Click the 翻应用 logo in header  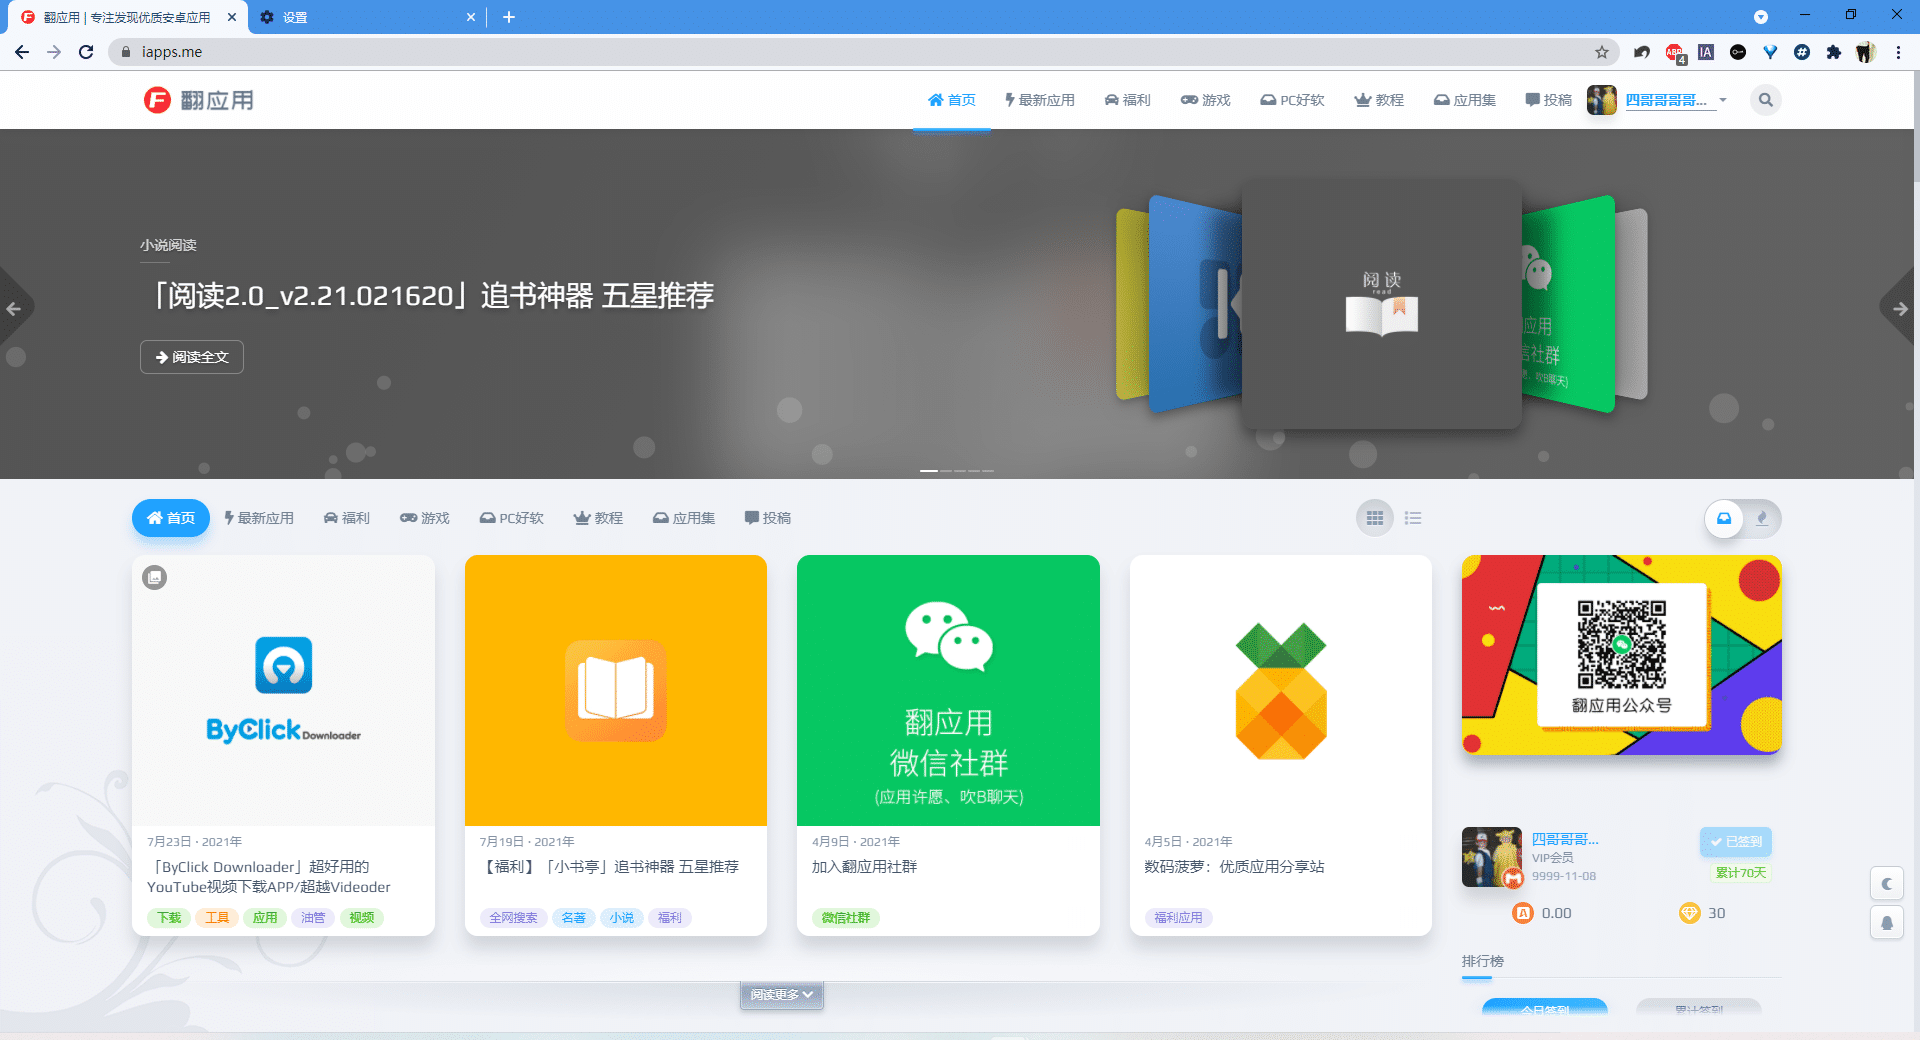pyautogui.click(x=199, y=100)
